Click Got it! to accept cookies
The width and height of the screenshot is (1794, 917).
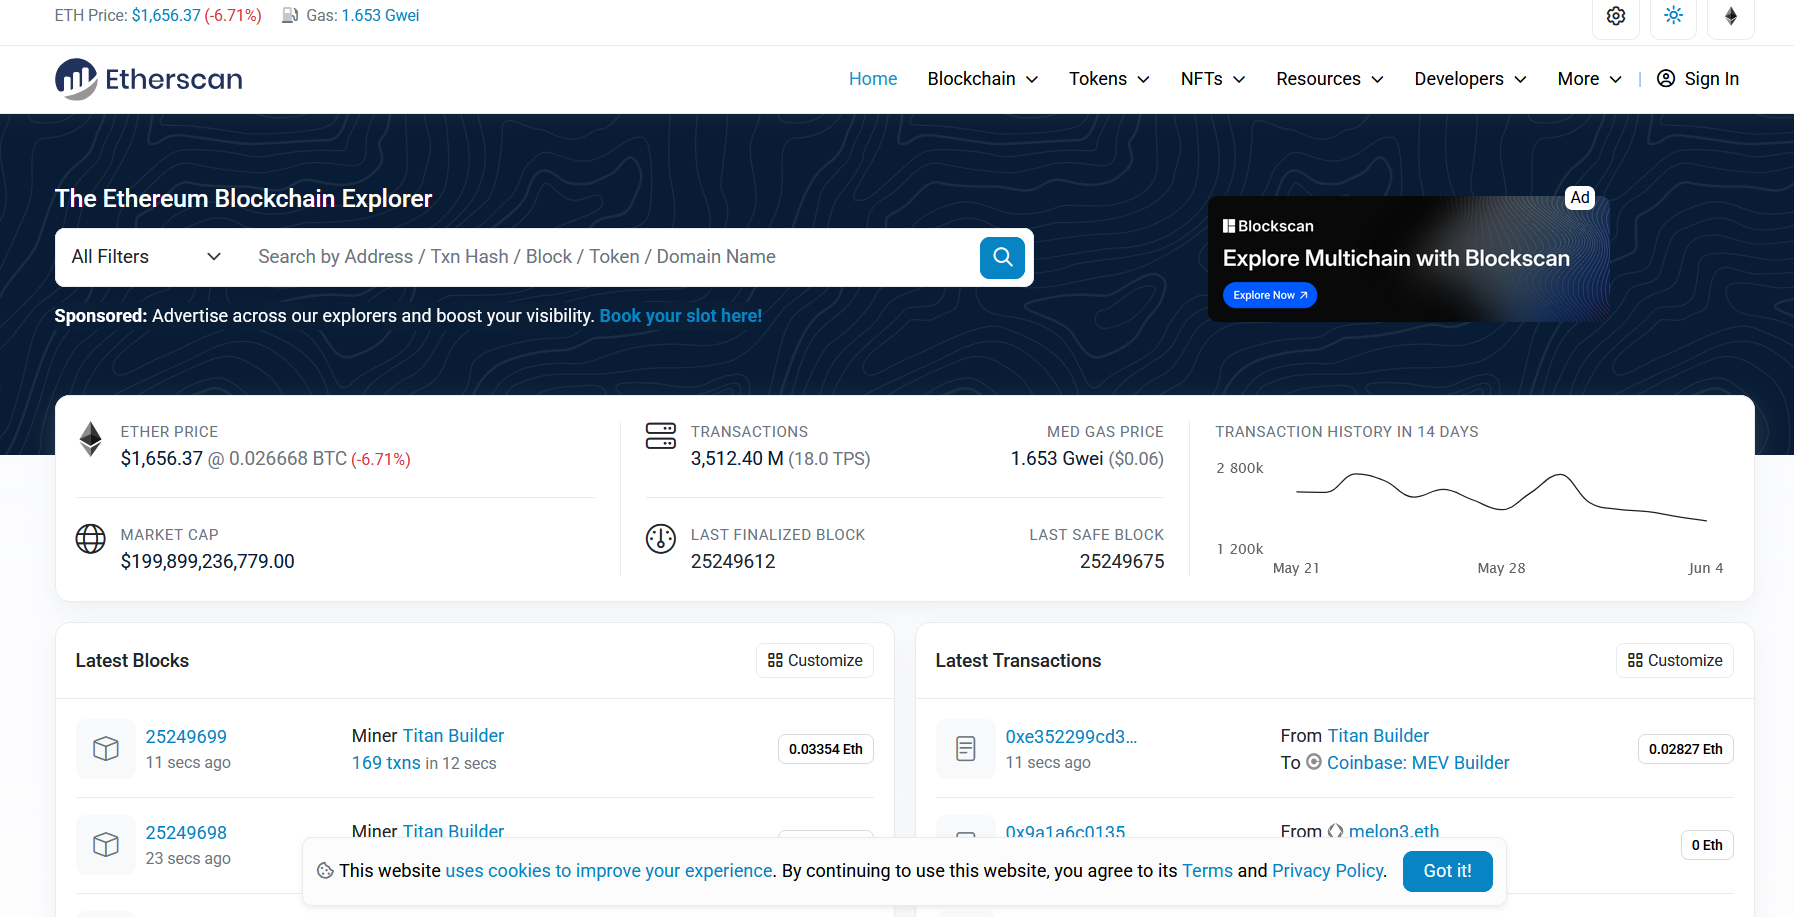(x=1448, y=871)
